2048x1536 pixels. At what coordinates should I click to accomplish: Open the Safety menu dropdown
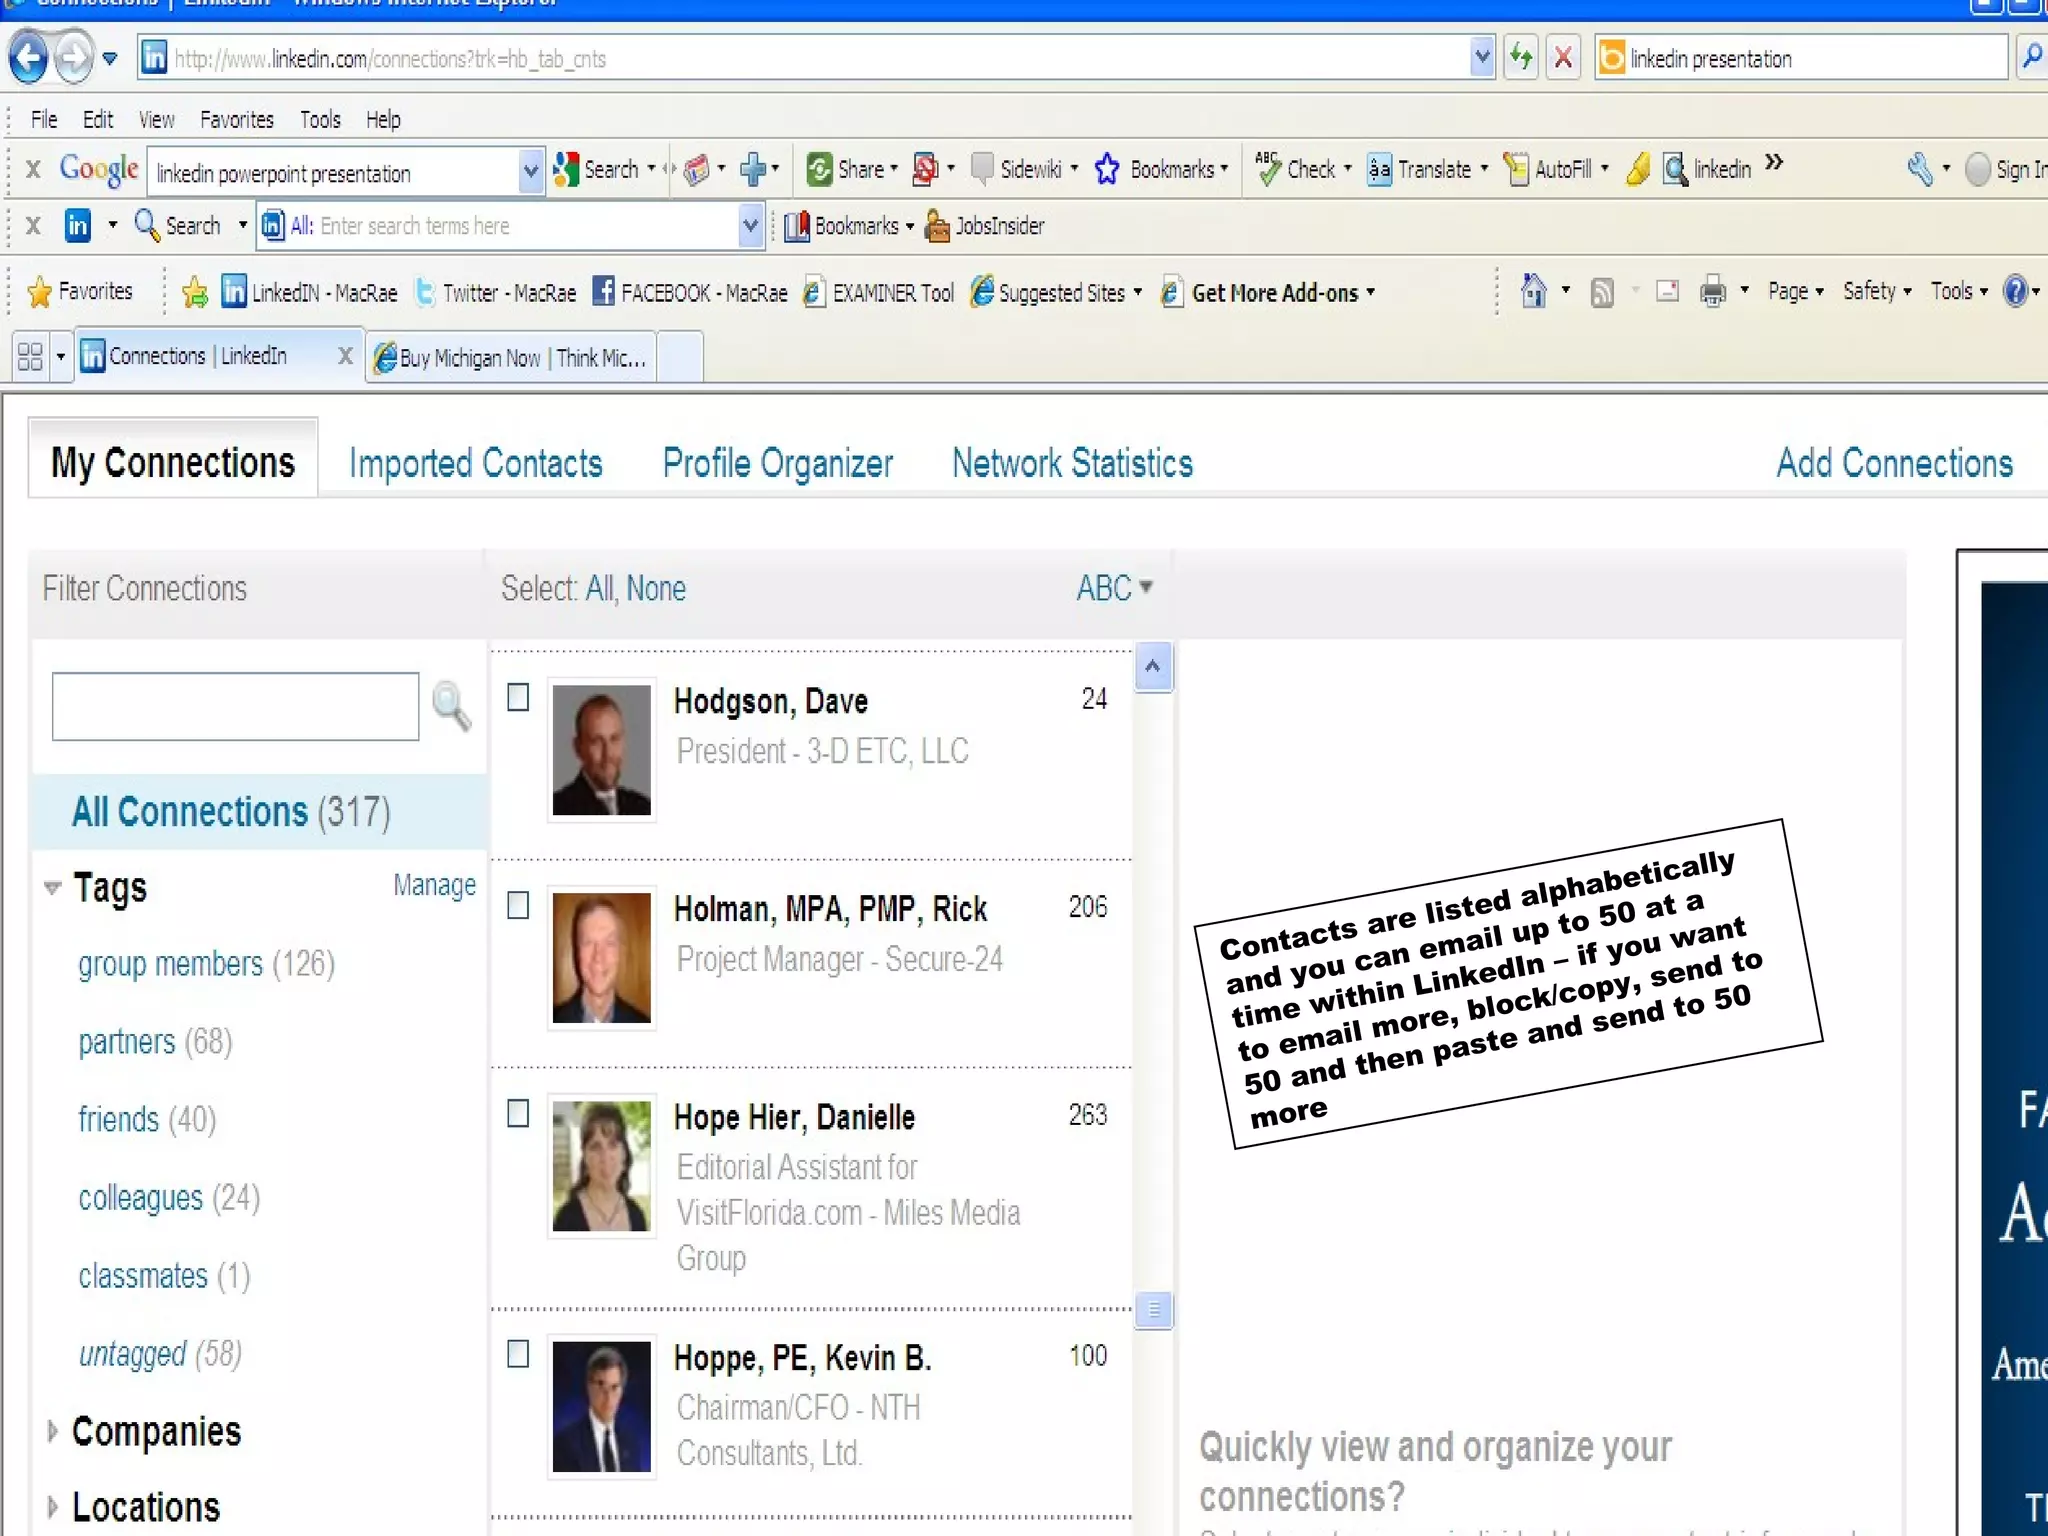click(1877, 291)
